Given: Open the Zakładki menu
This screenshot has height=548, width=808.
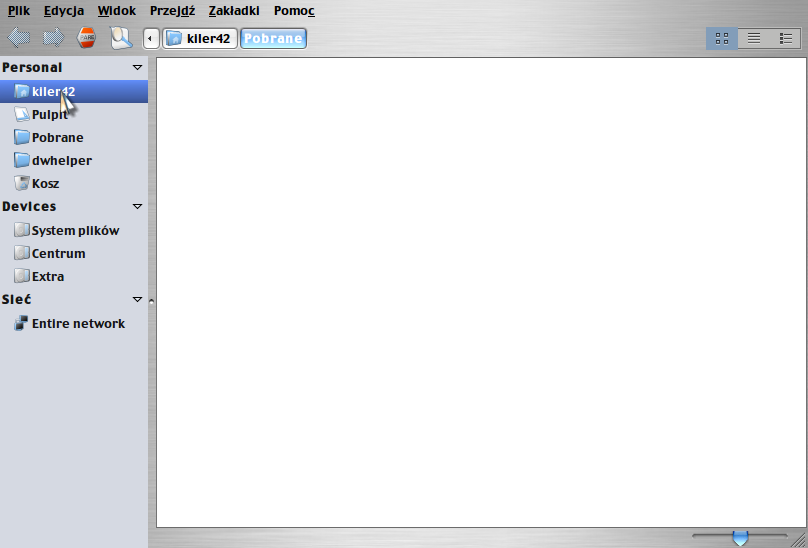Looking at the screenshot, I should [234, 11].
